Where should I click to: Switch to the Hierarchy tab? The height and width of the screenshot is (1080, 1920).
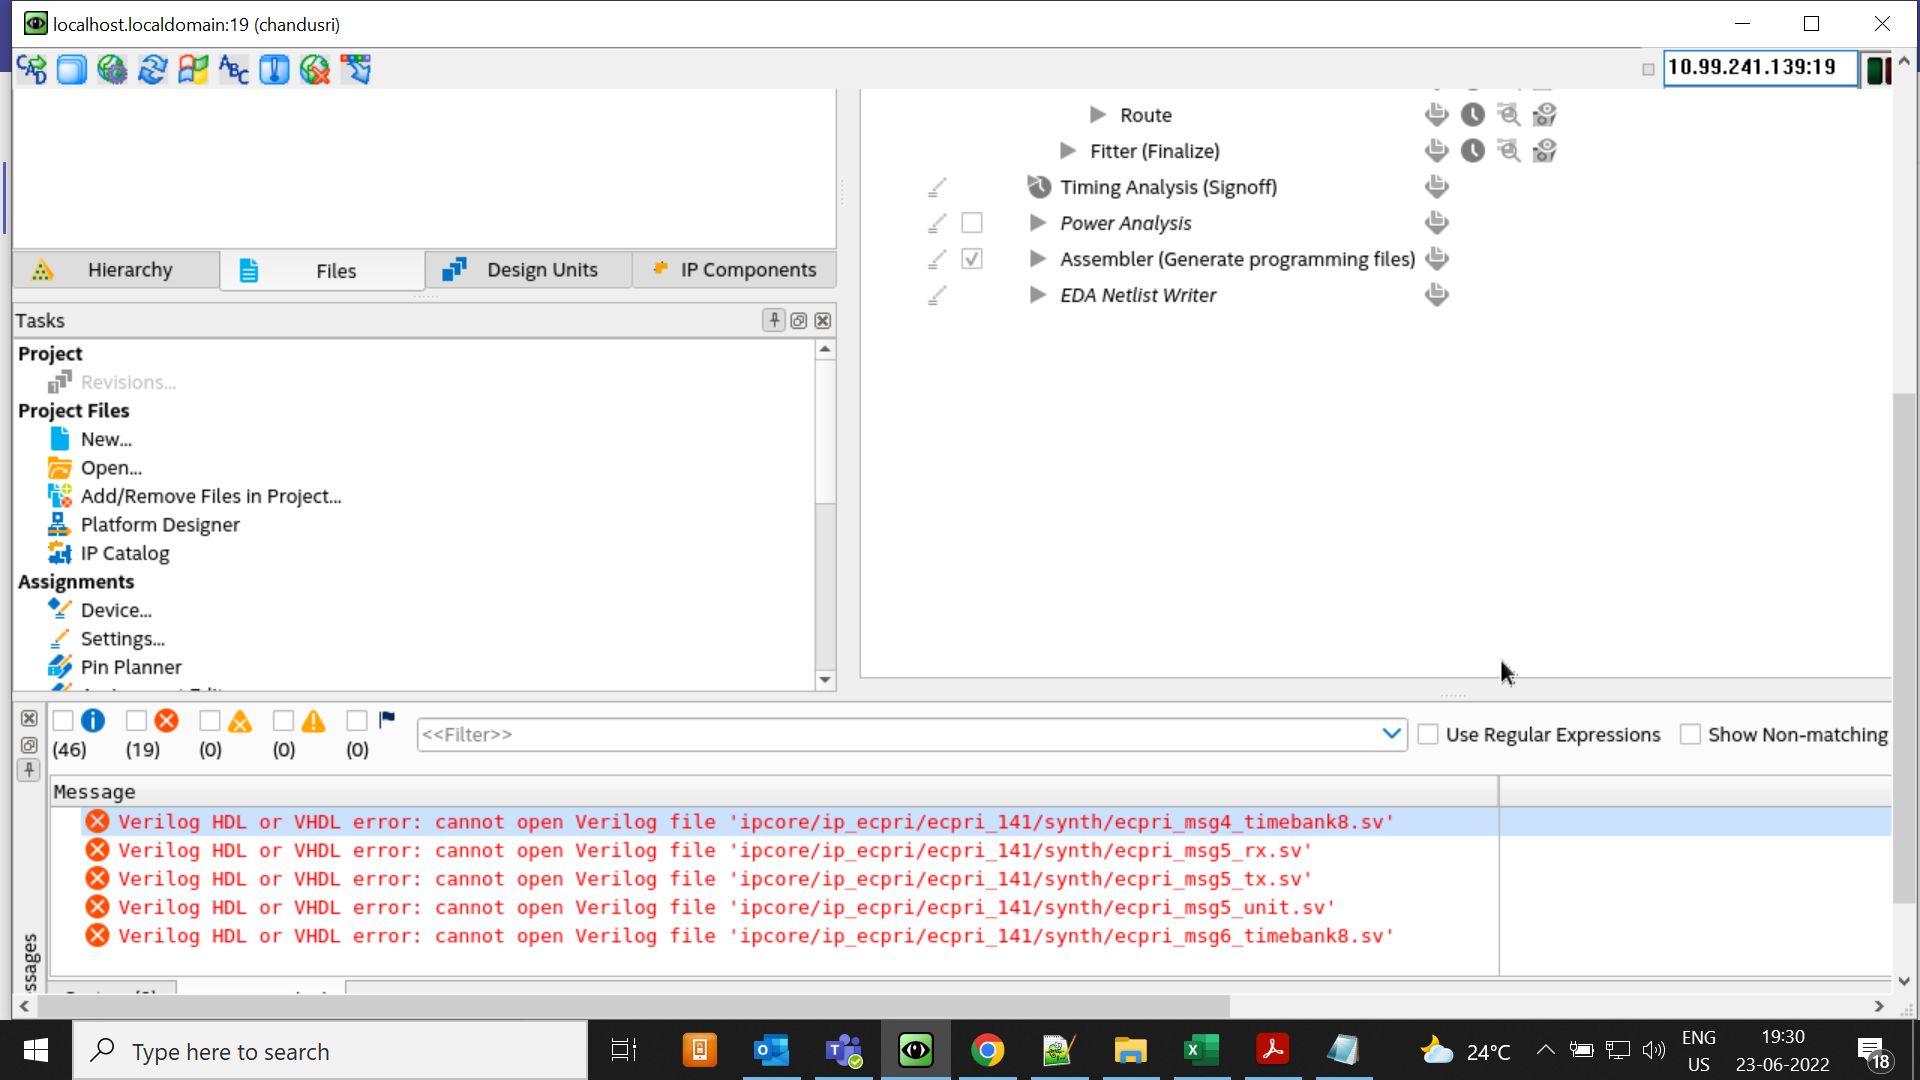[x=116, y=270]
